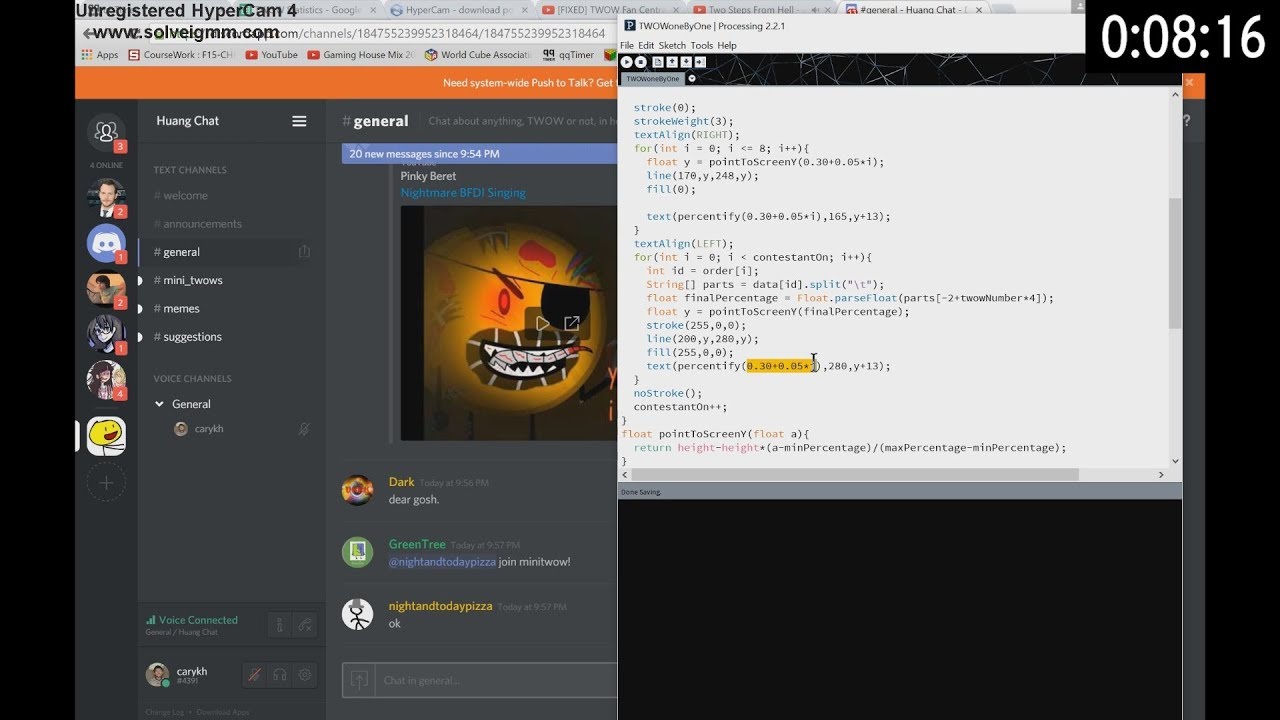Export application from Processing toolbar

click(700, 62)
